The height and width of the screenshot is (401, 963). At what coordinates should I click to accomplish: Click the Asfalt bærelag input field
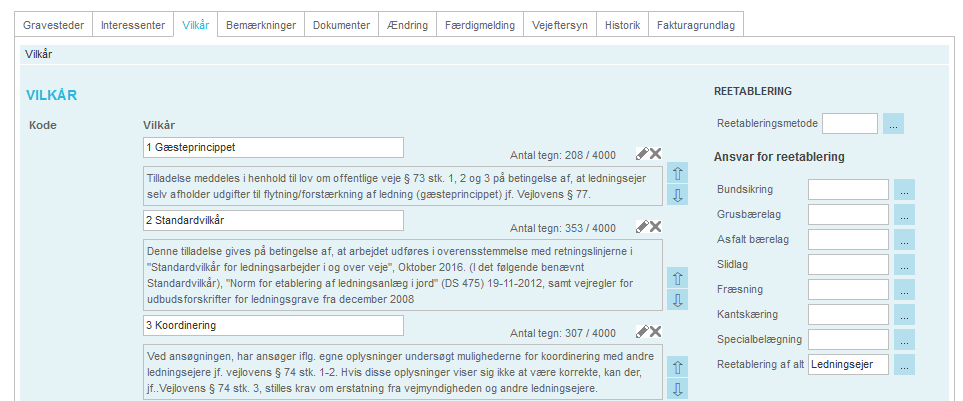(x=848, y=240)
